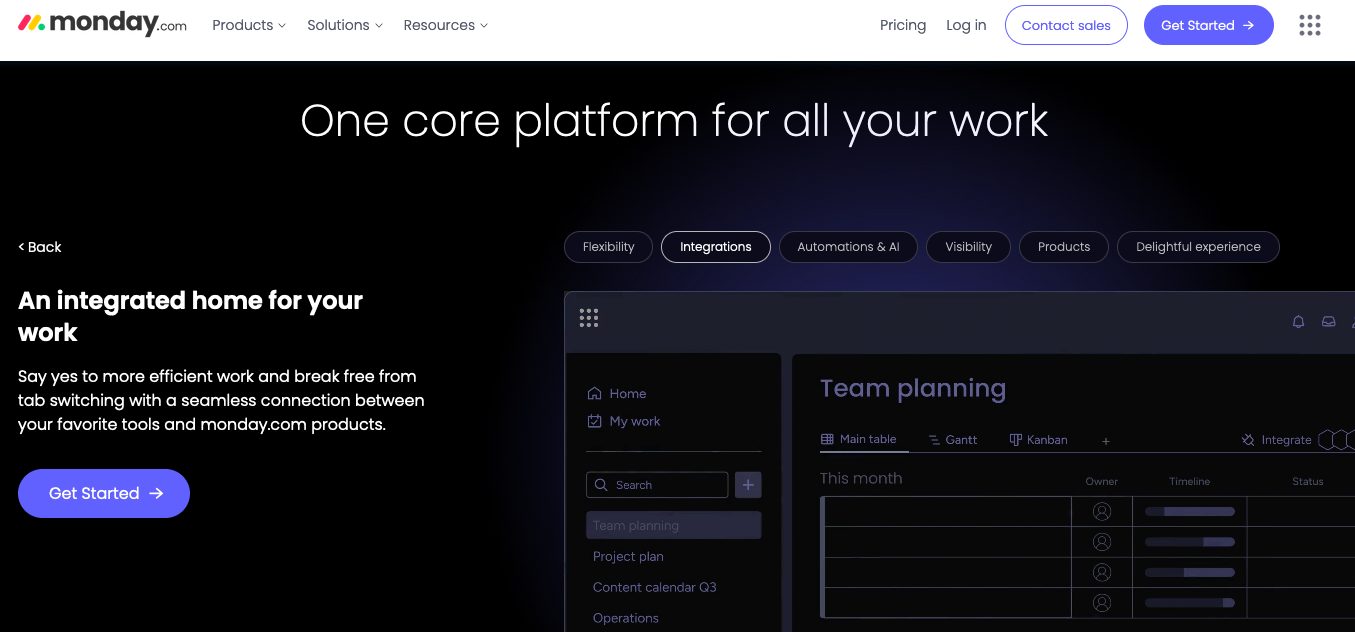The width and height of the screenshot is (1355, 632).
Task: Click the Kanban board icon
Action: 1016,440
